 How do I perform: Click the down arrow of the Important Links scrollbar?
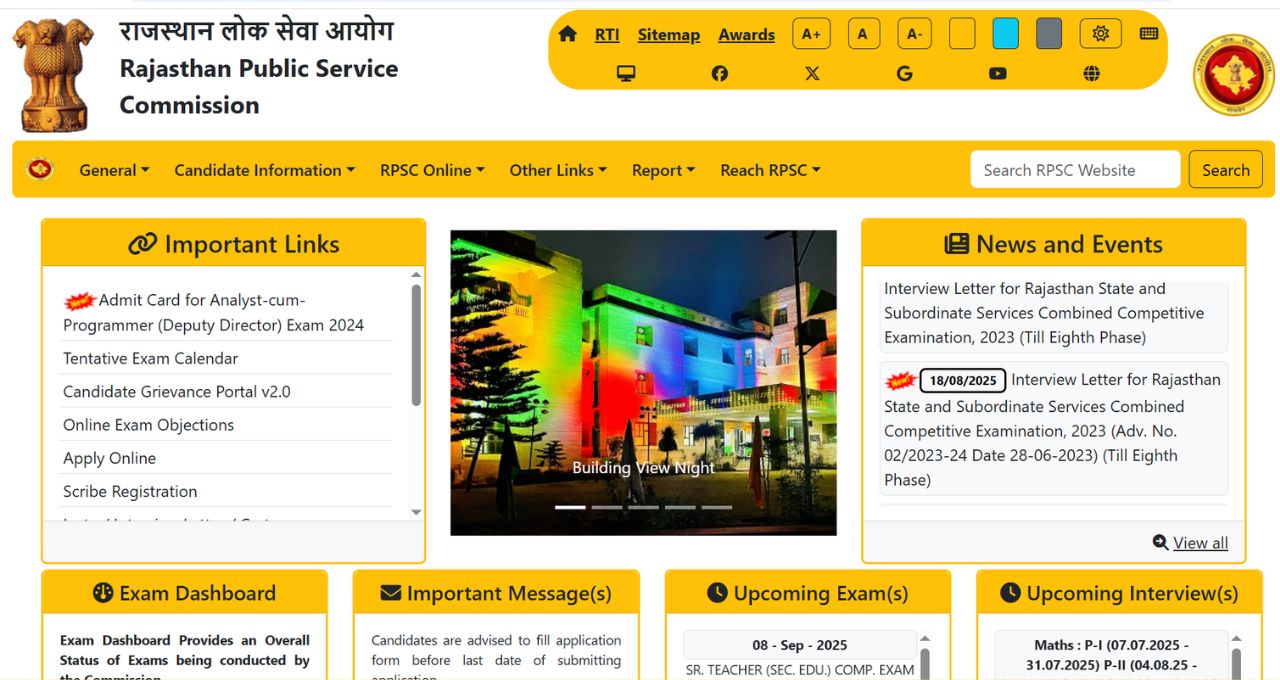(416, 512)
